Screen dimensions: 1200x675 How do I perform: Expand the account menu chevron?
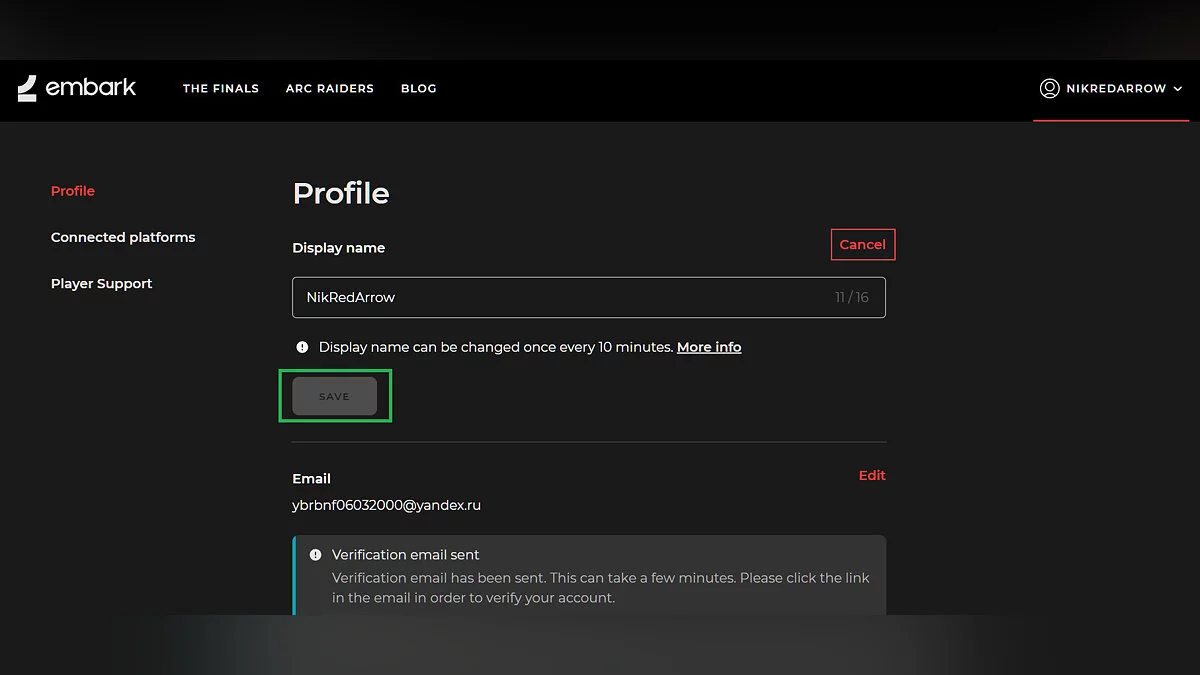click(1178, 89)
